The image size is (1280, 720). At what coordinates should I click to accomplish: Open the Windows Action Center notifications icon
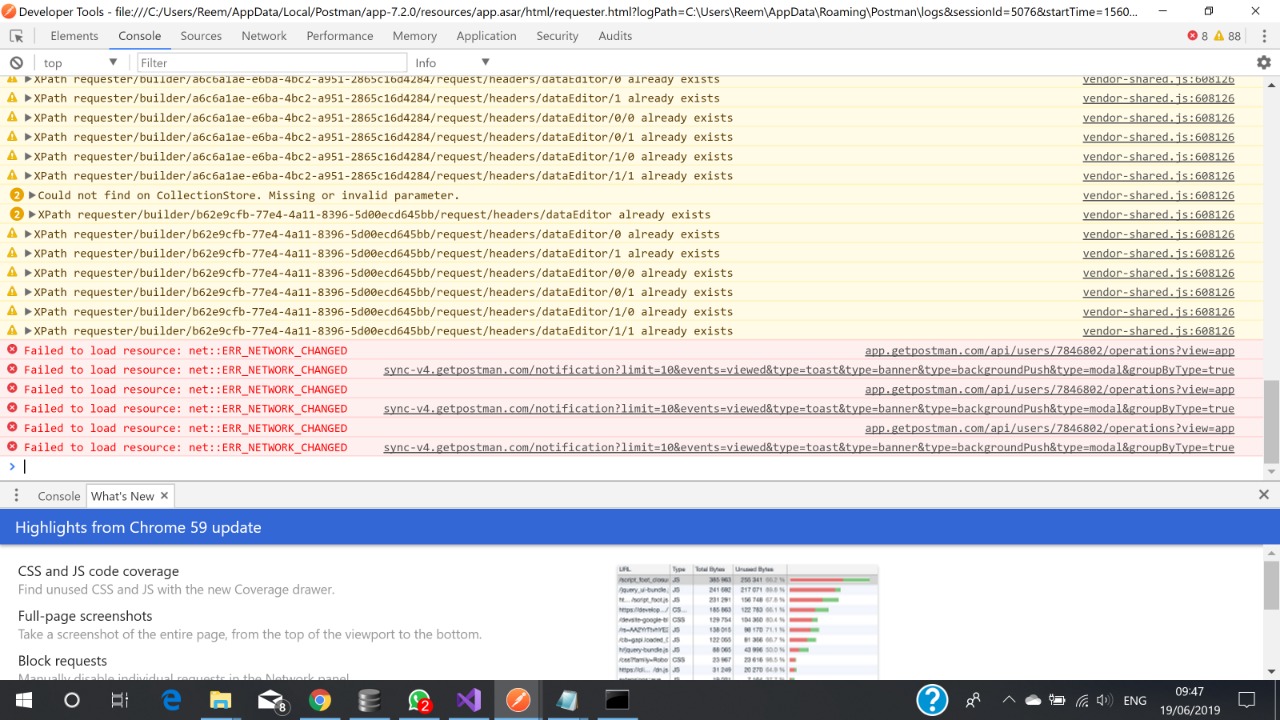coord(1246,700)
